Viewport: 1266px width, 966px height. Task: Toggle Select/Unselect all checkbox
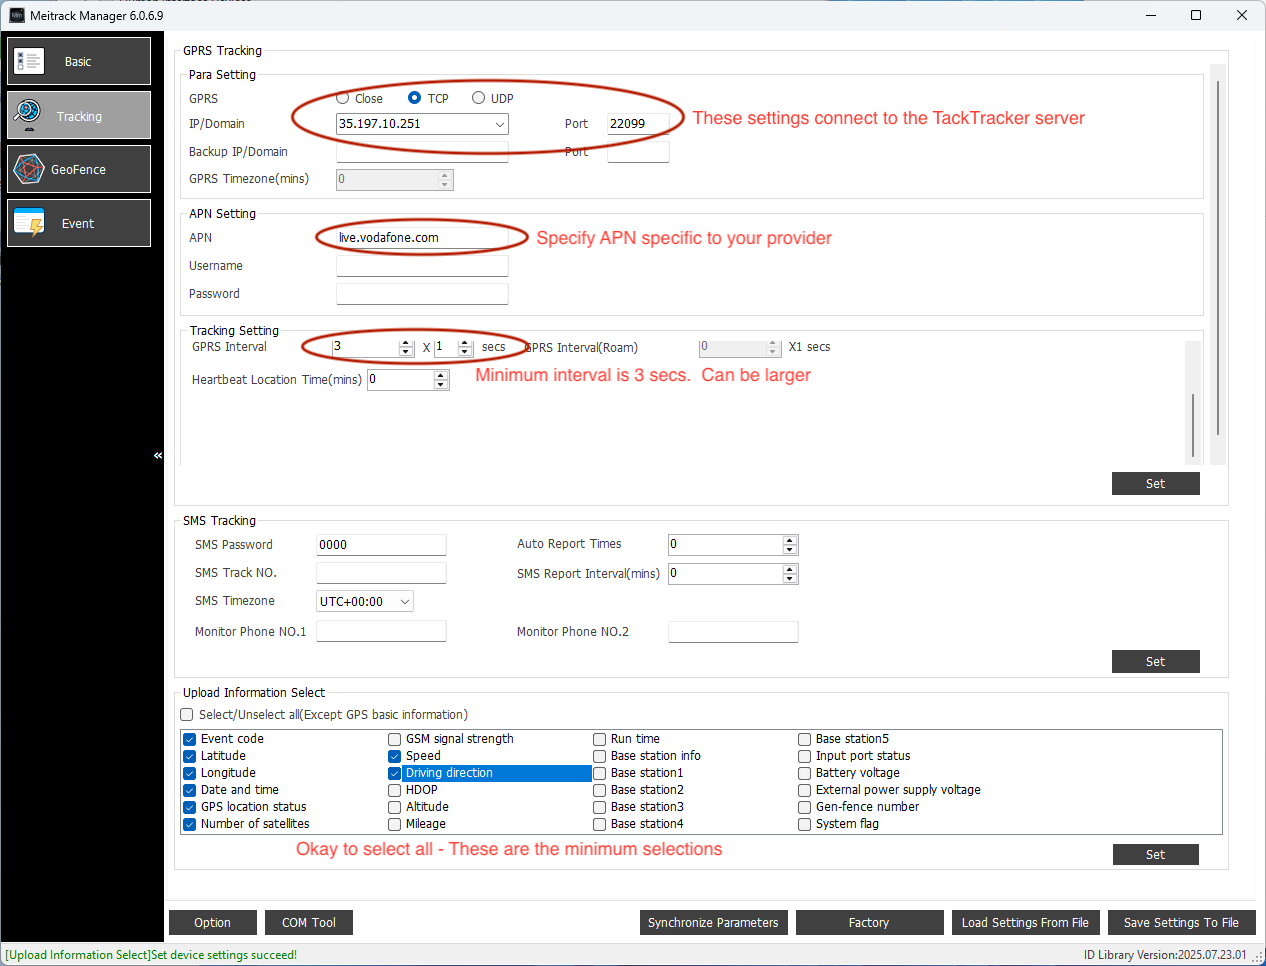point(187,715)
